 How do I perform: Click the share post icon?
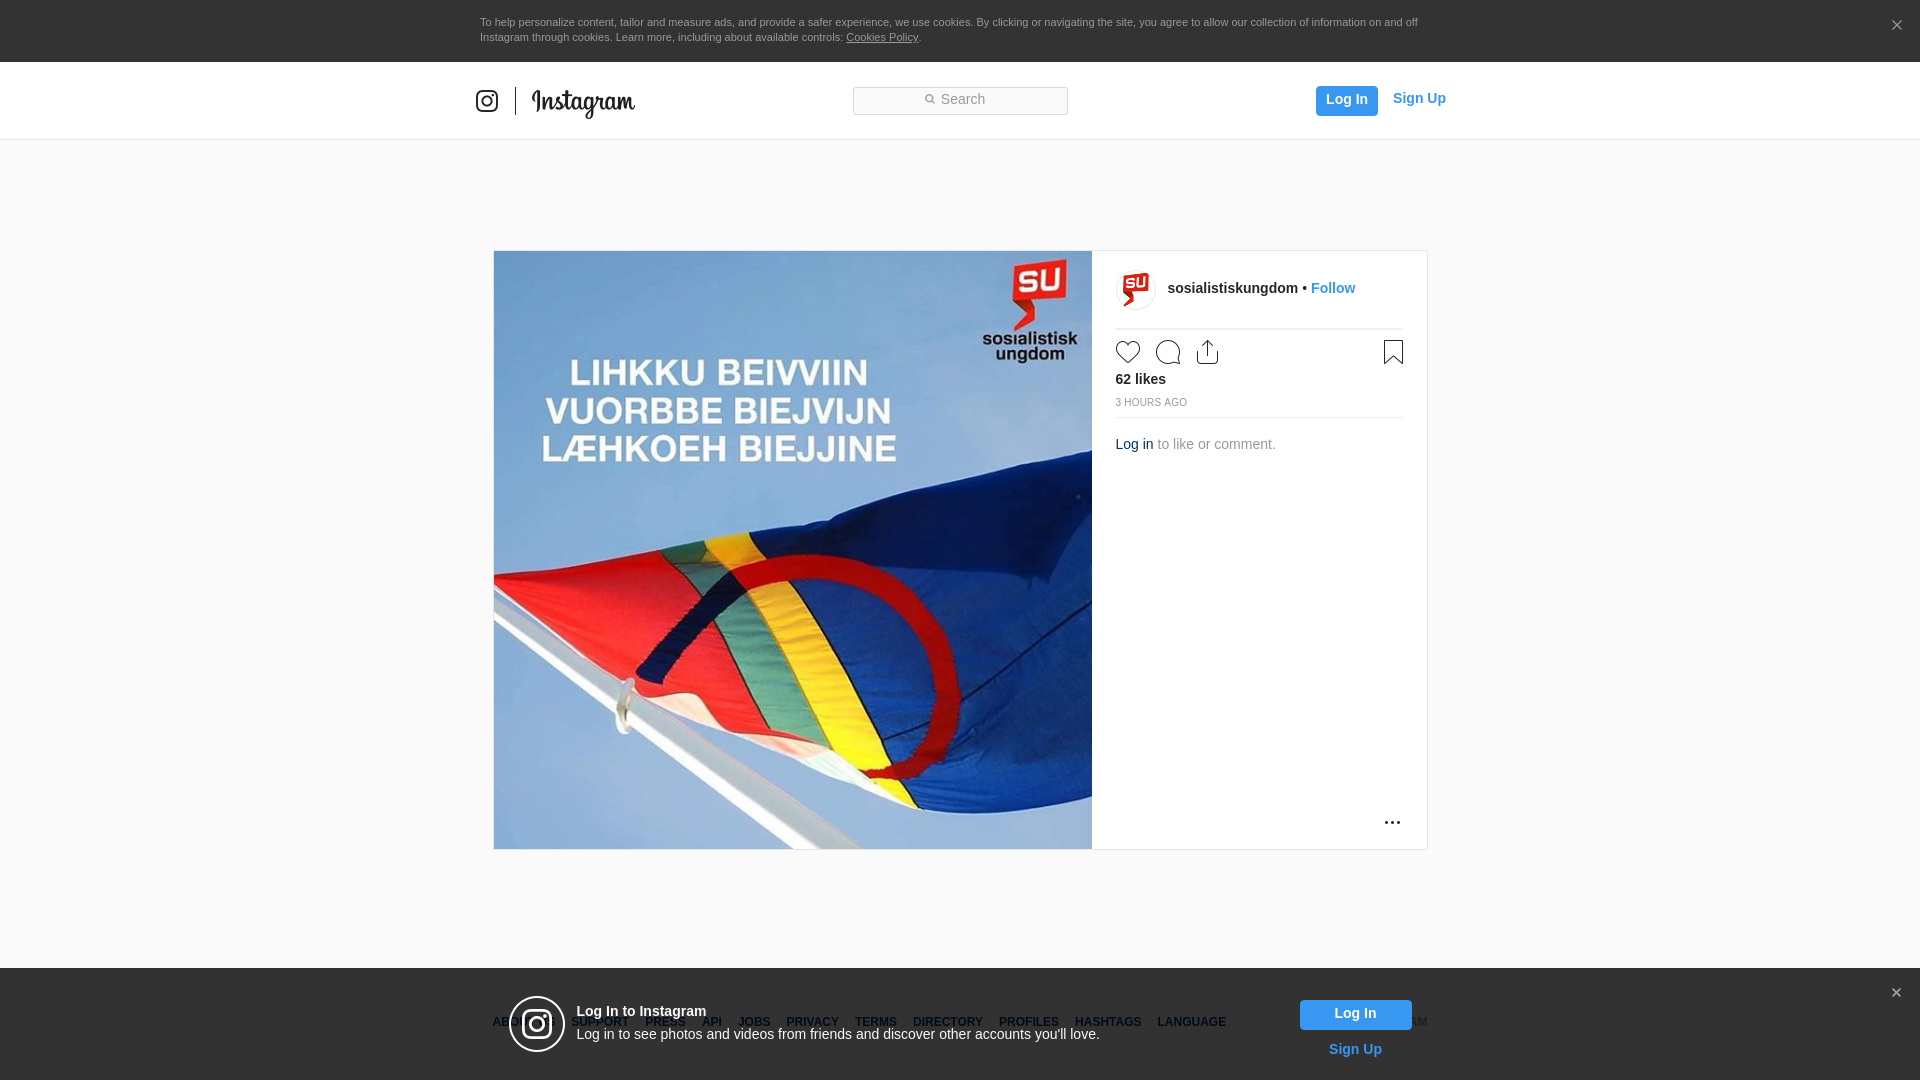point(1208,352)
